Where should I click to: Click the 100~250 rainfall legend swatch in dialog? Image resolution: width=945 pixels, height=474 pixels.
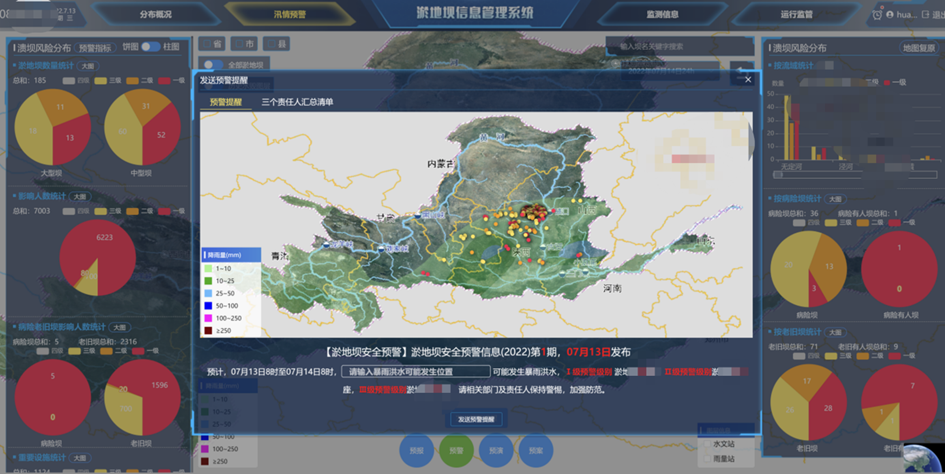point(209,318)
